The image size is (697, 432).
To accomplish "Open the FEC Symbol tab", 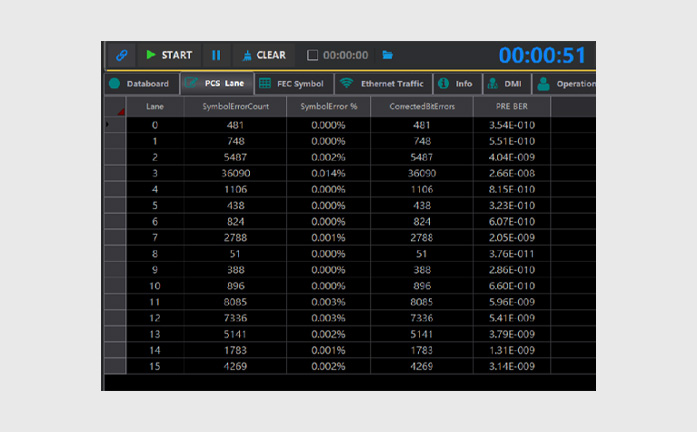I will point(294,84).
